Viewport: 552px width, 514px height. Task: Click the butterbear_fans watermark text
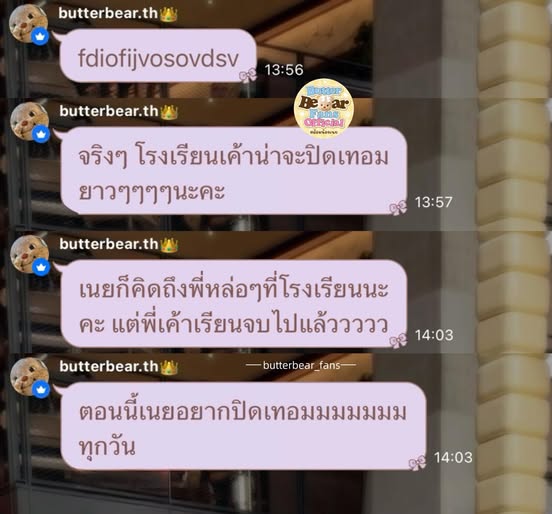tap(302, 365)
